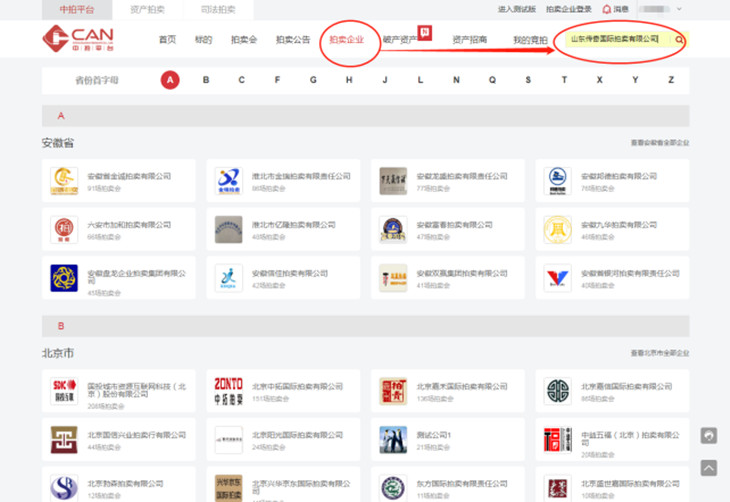Click the SB logo of 北京勃森拍卖

pyautogui.click(x=64, y=488)
